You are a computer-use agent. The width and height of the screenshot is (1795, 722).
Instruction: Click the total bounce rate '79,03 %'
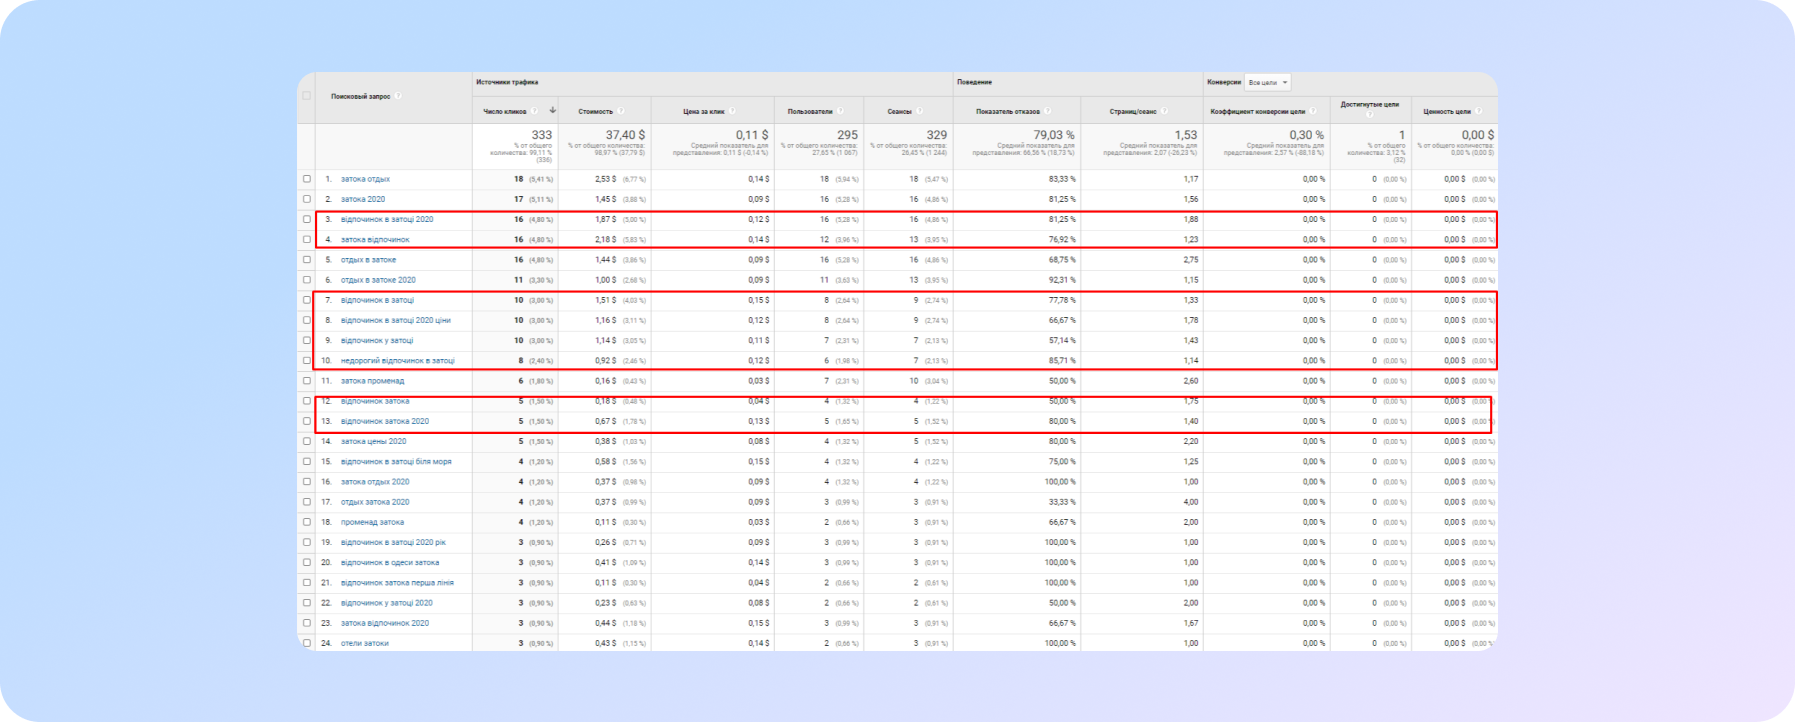point(1054,134)
